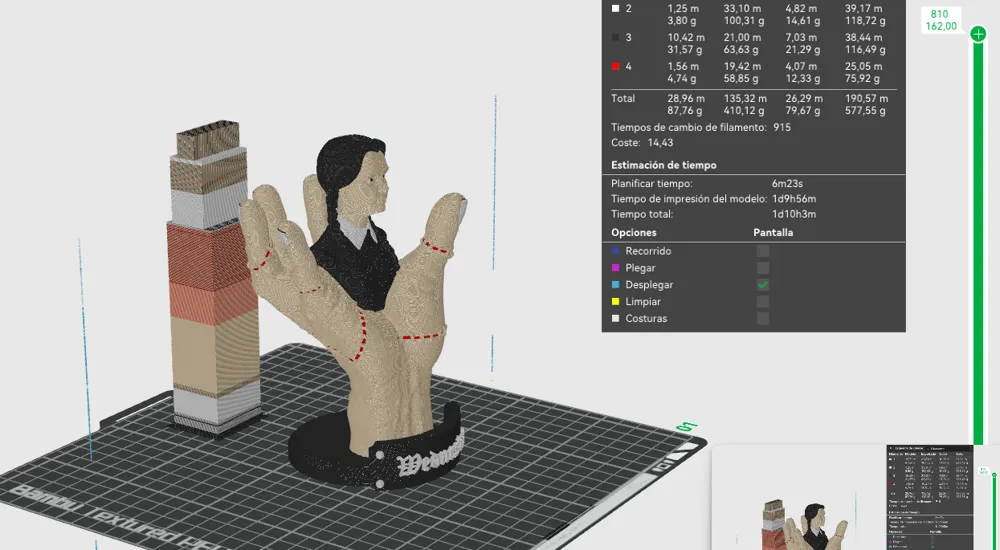Click the blue Recorrido color square

[x=615, y=251]
